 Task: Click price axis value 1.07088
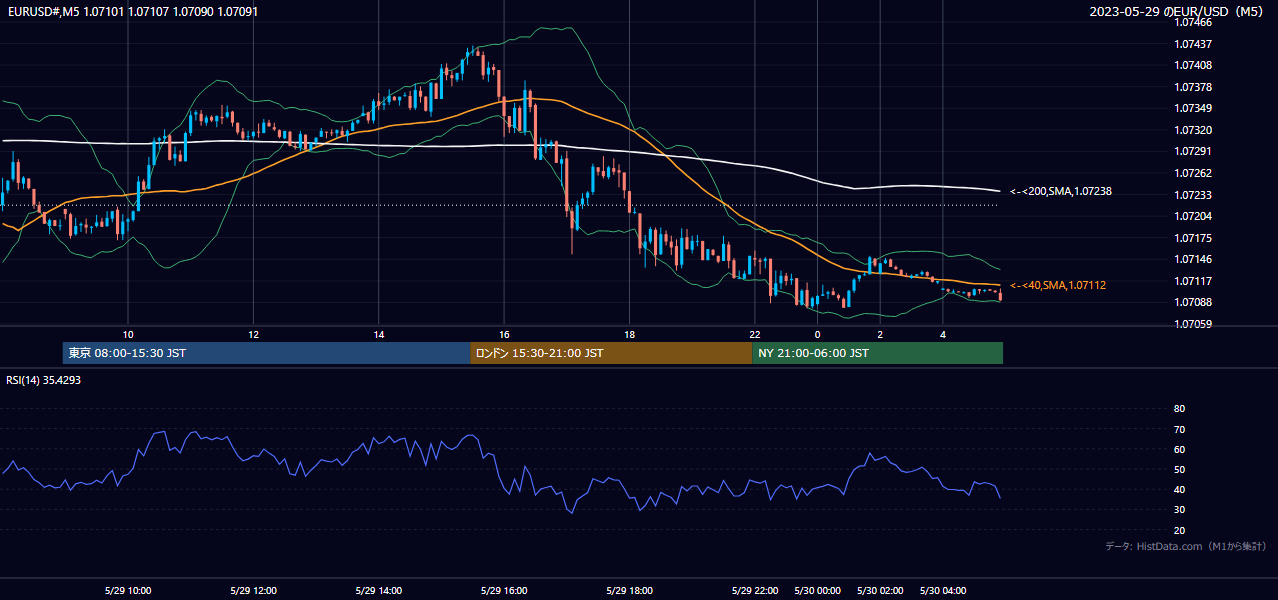point(1193,302)
